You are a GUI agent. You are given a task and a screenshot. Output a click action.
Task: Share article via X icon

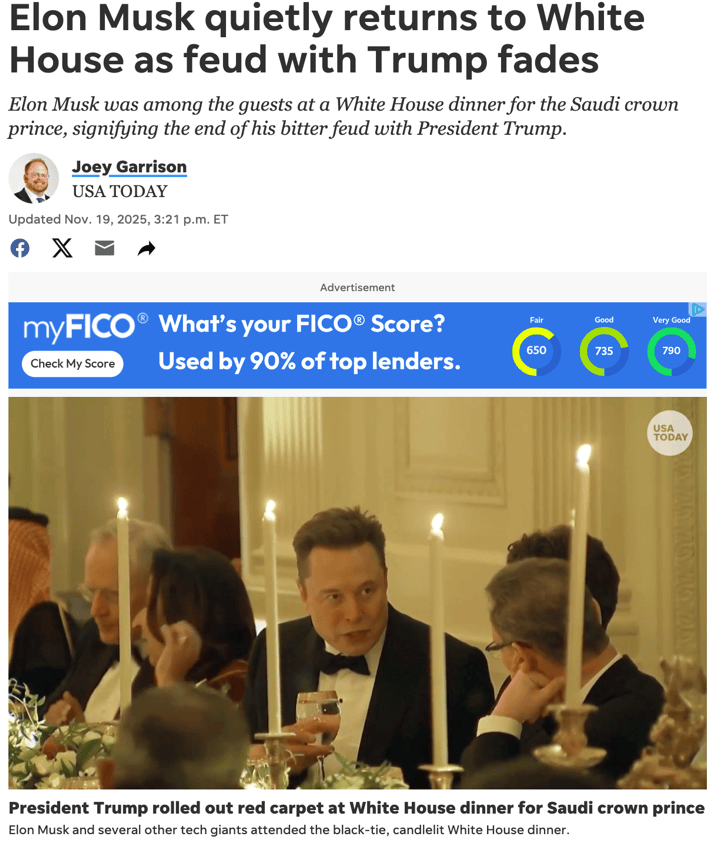point(62,248)
